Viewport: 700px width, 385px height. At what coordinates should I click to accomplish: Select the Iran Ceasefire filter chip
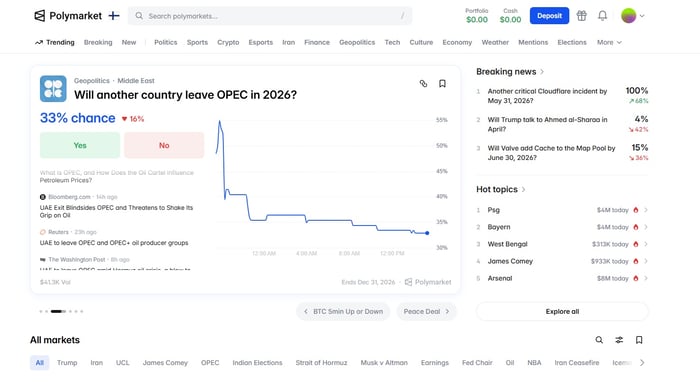point(577,363)
